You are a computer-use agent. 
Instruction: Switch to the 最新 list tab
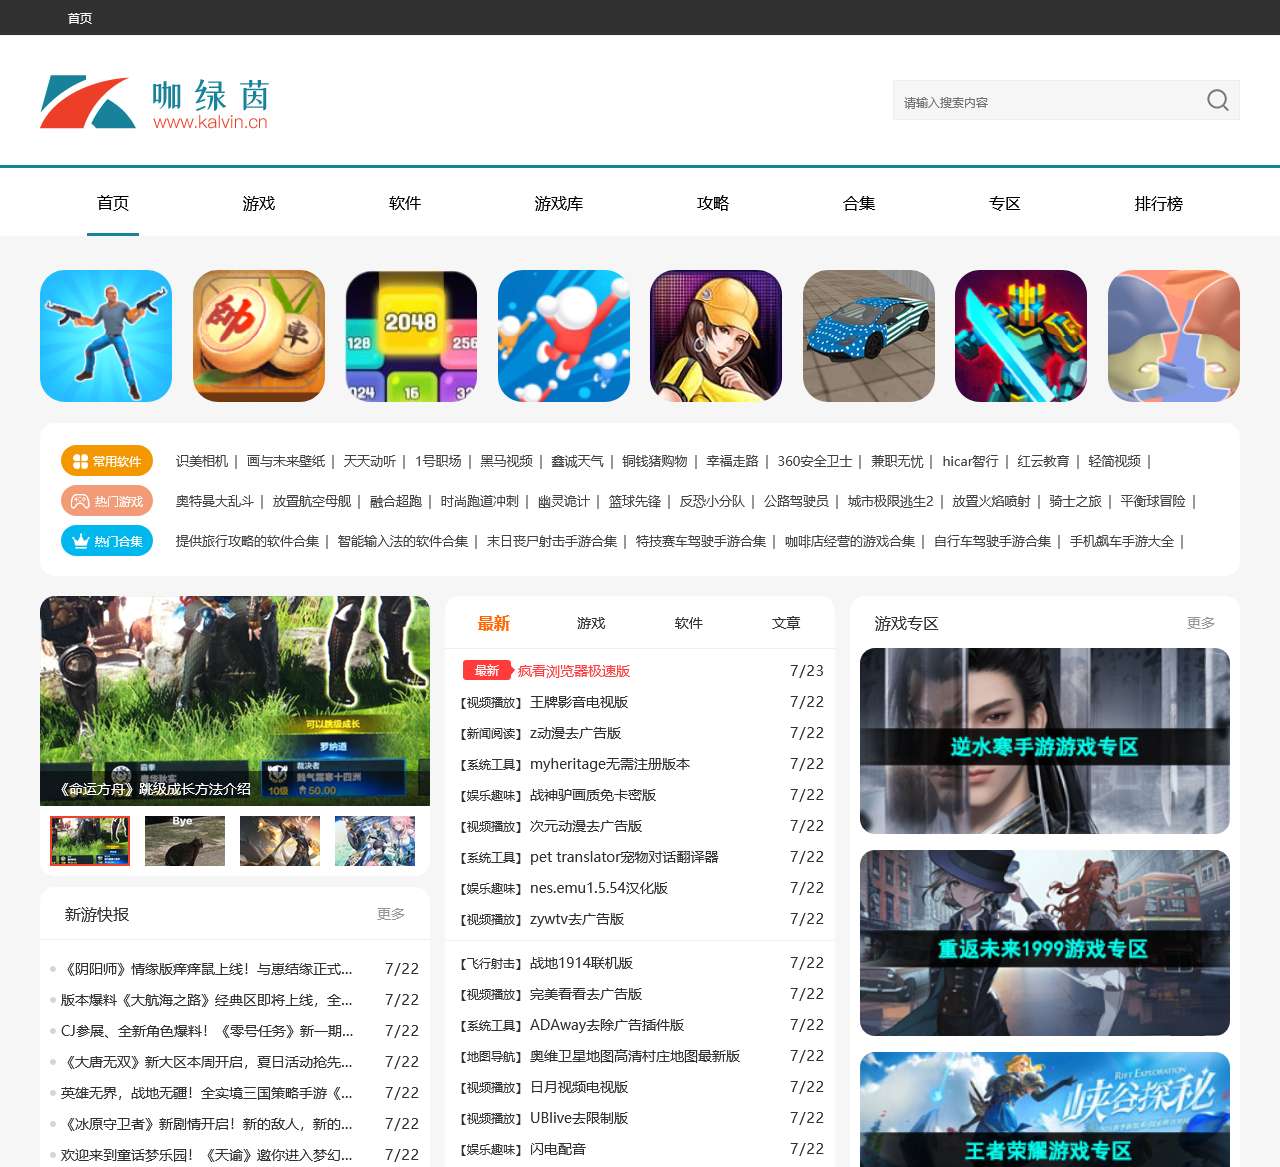click(x=494, y=623)
